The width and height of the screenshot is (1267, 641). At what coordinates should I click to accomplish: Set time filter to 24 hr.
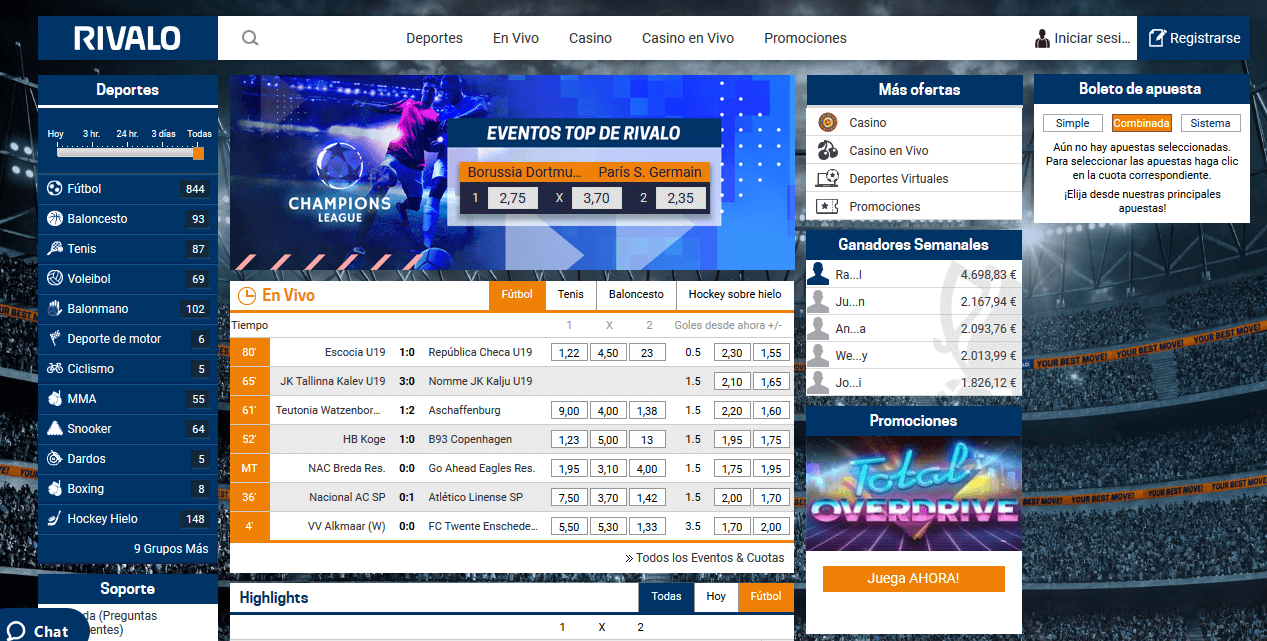(127, 134)
